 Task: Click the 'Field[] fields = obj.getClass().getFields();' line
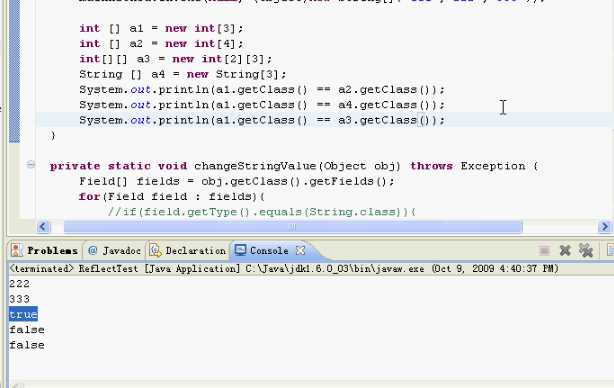[237, 181]
